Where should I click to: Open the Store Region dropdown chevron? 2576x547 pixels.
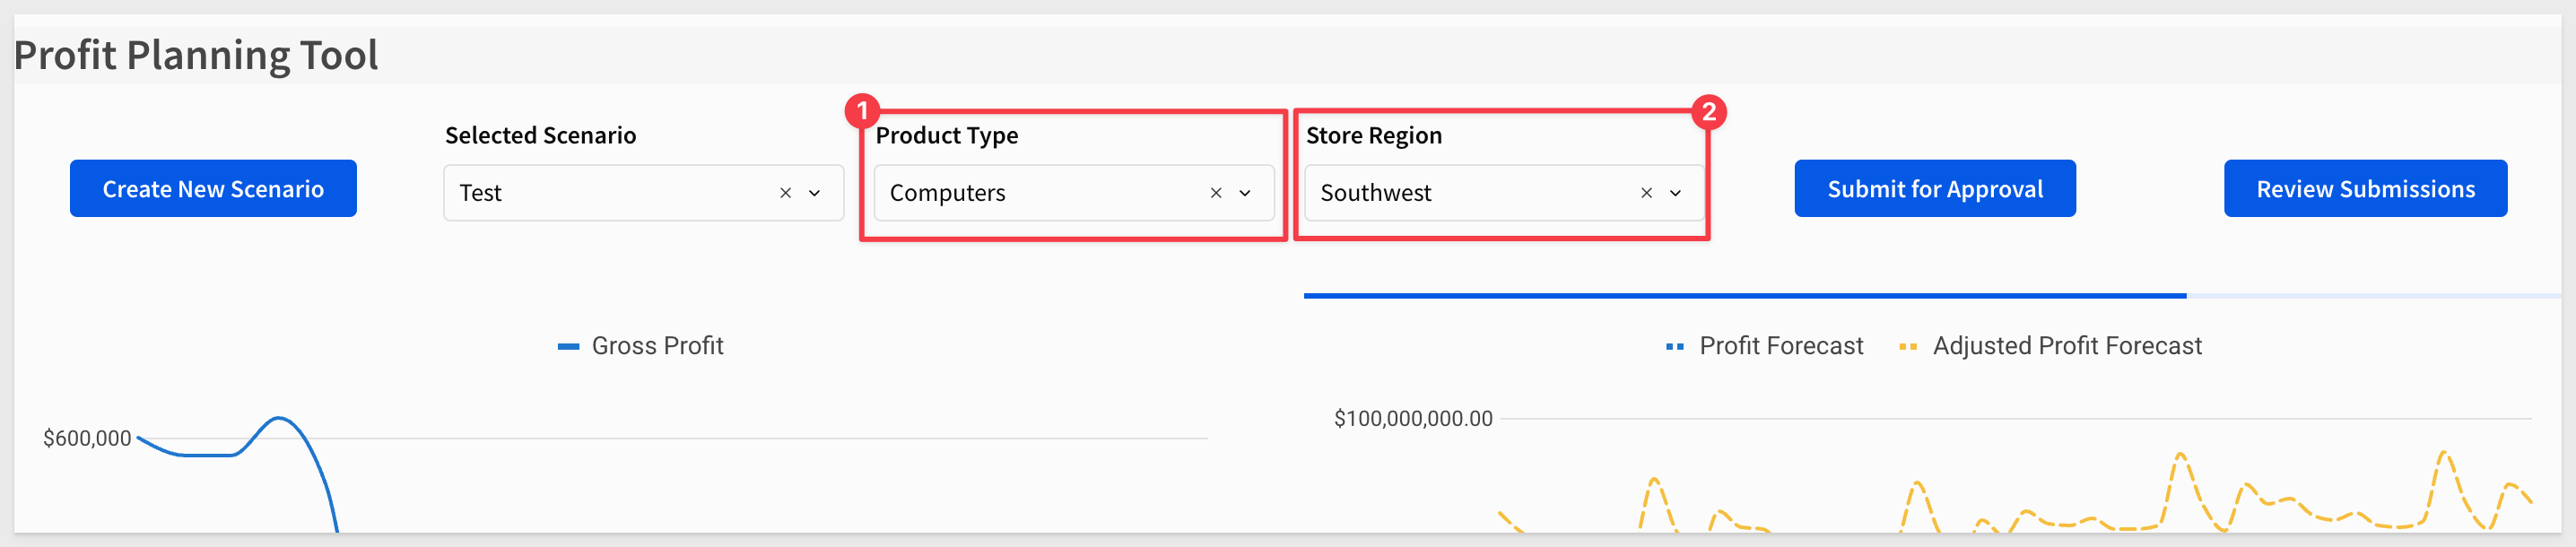point(1675,193)
